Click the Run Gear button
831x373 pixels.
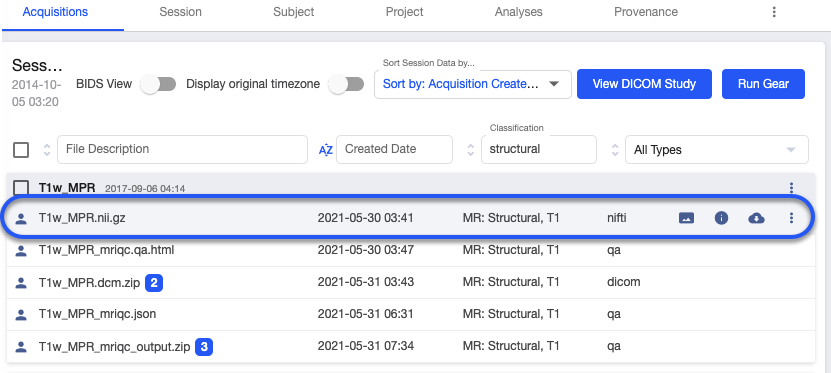pyautogui.click(x=763, y=84)
